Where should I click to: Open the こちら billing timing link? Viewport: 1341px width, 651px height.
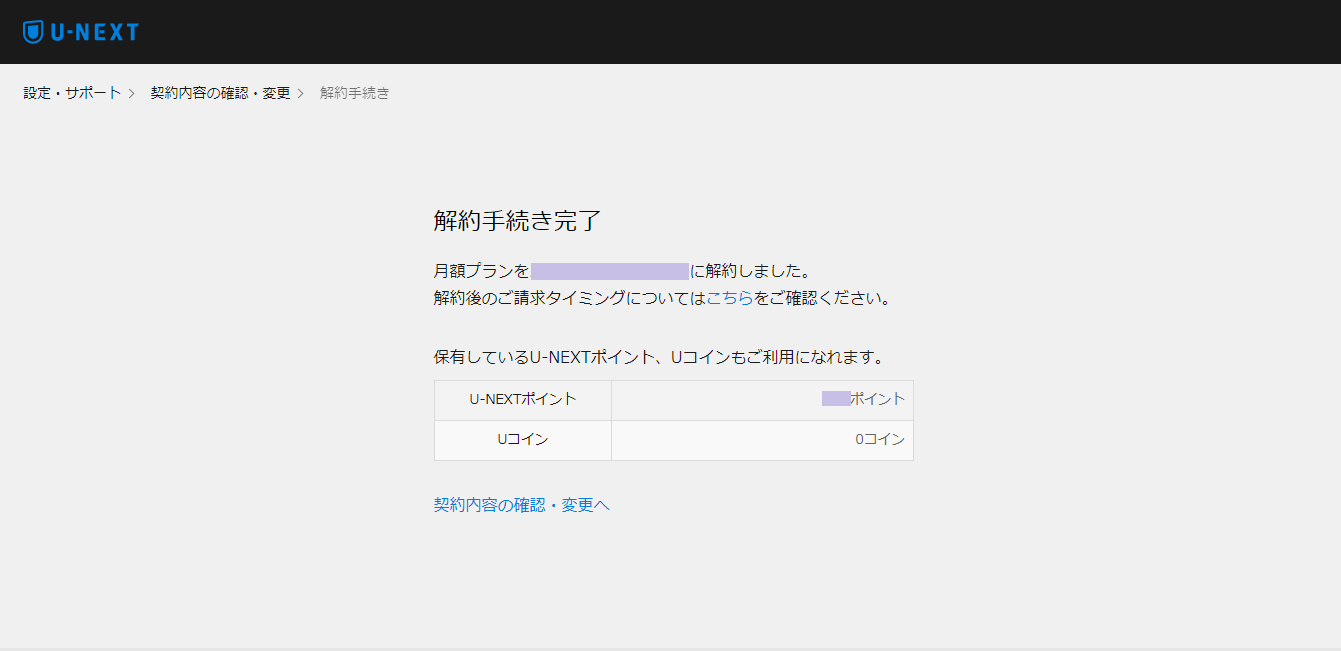point(730,298)
